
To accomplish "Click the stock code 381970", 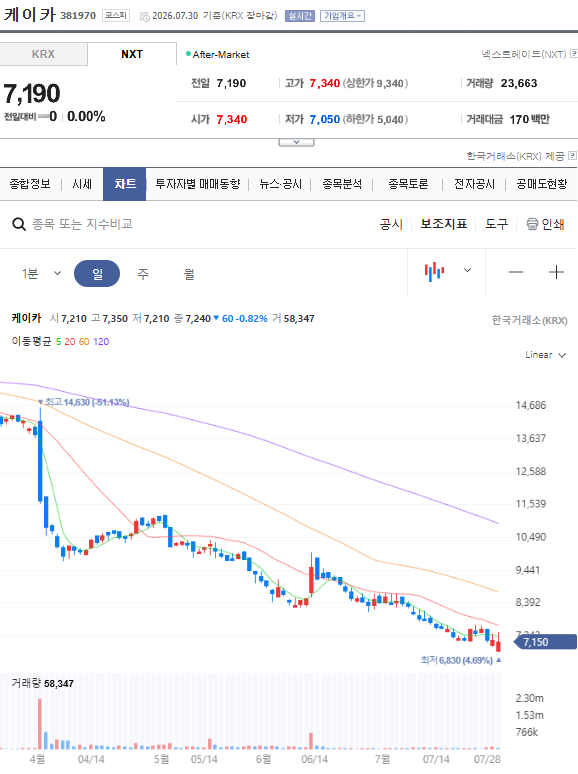I will click(x=78, y=16).
